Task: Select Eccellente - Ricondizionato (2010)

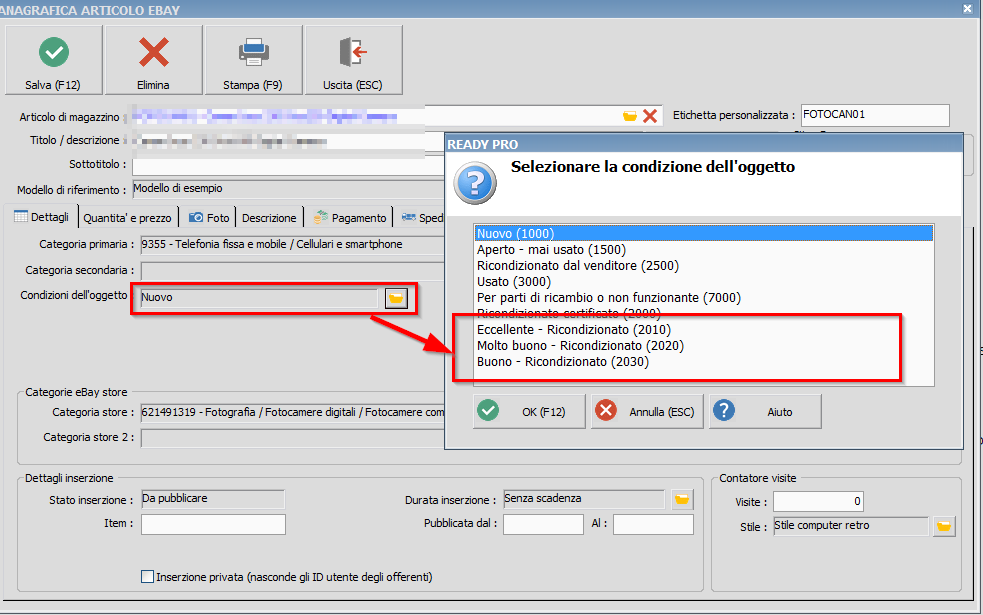Action: 703,330
